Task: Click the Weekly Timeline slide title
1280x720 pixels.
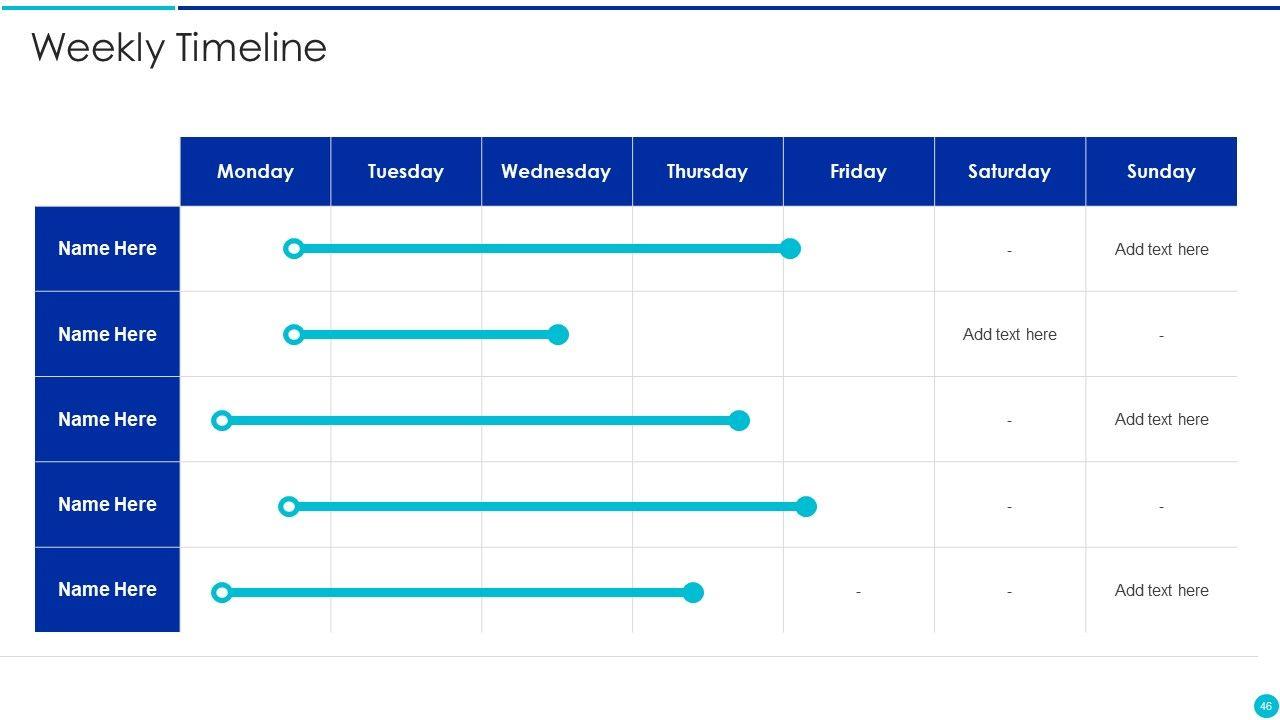Action: (x=179, y=47)
